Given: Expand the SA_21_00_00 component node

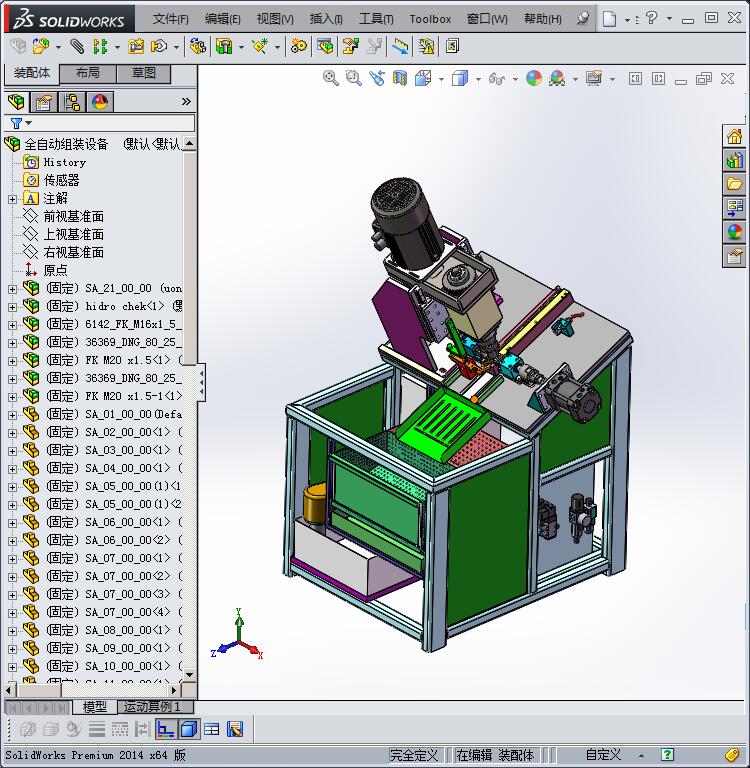Looking at the screenshot, I should [13, 289].
